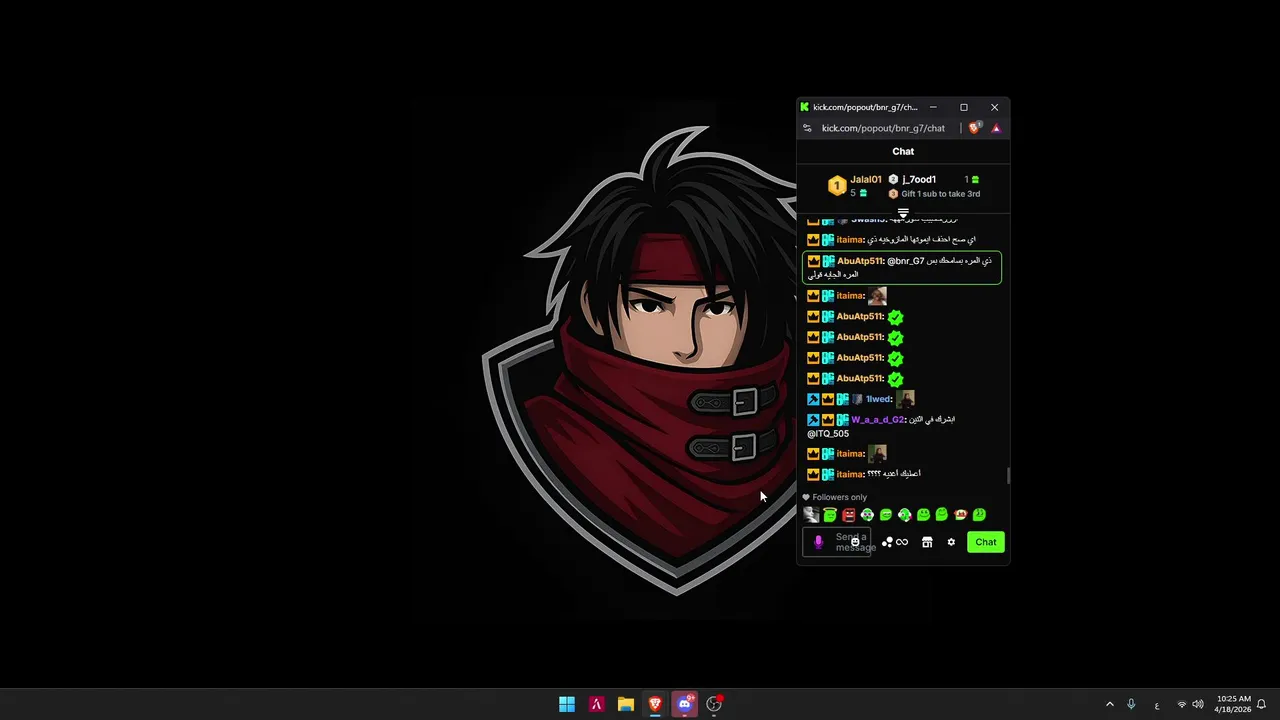Switch the Arabic input language indicator
Image resolution: width=1280 pixels, height=720 pixels.
tap(1157, 705)
